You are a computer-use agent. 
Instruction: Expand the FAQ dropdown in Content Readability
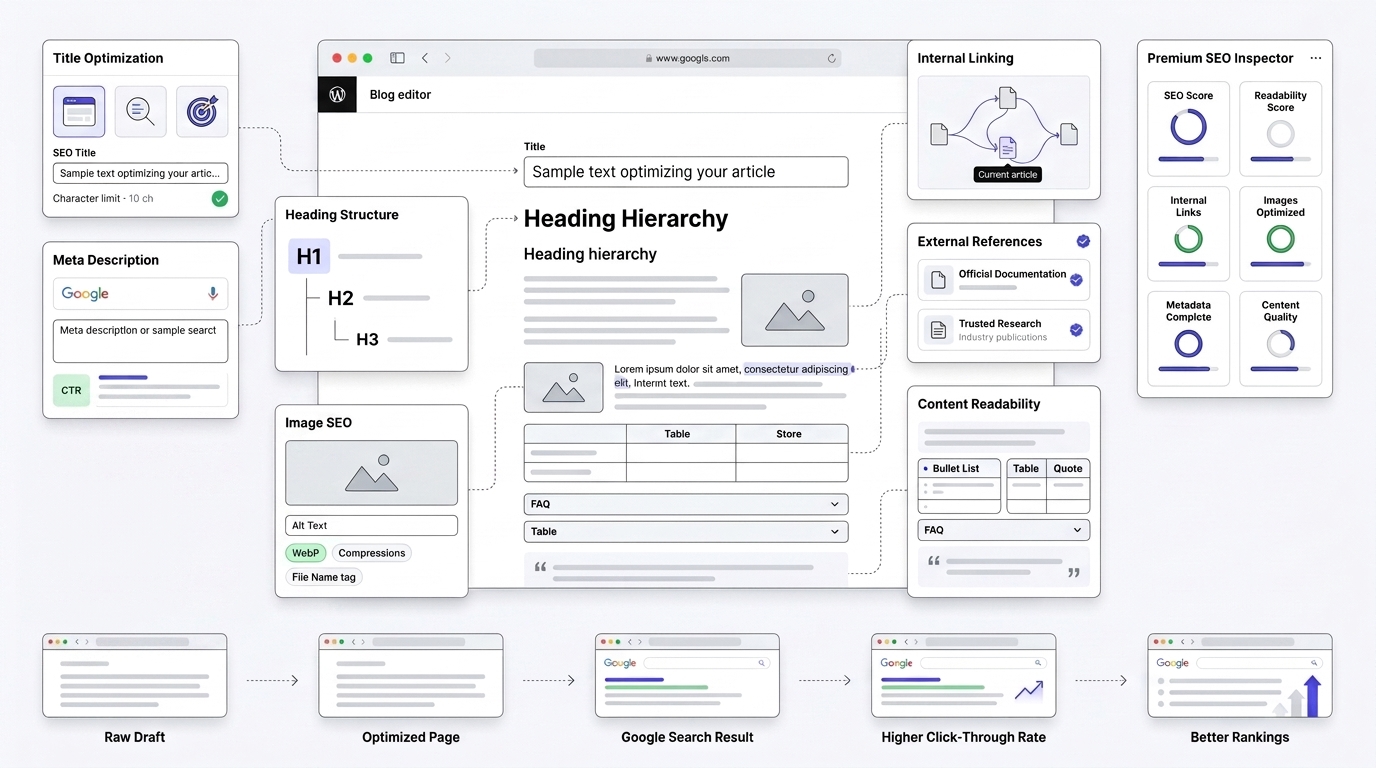click(x=1004, y=530)
